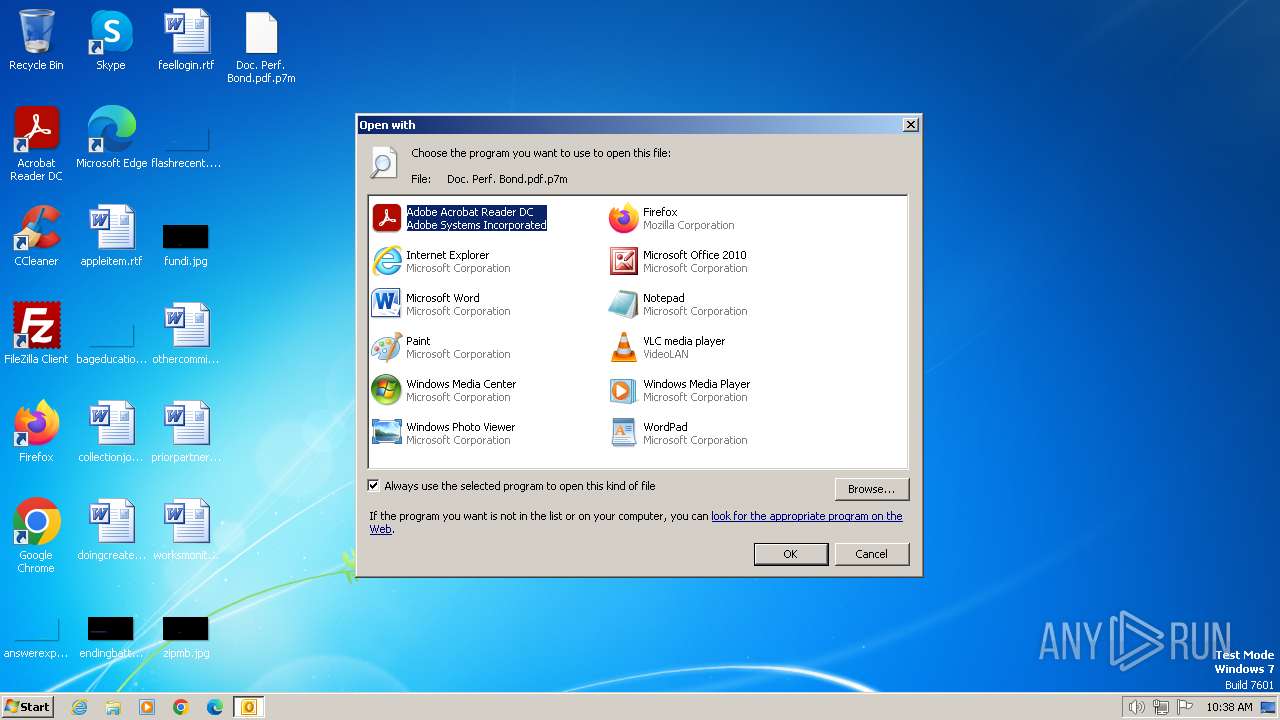Open Chrome from the taskbar

[181, 707]
